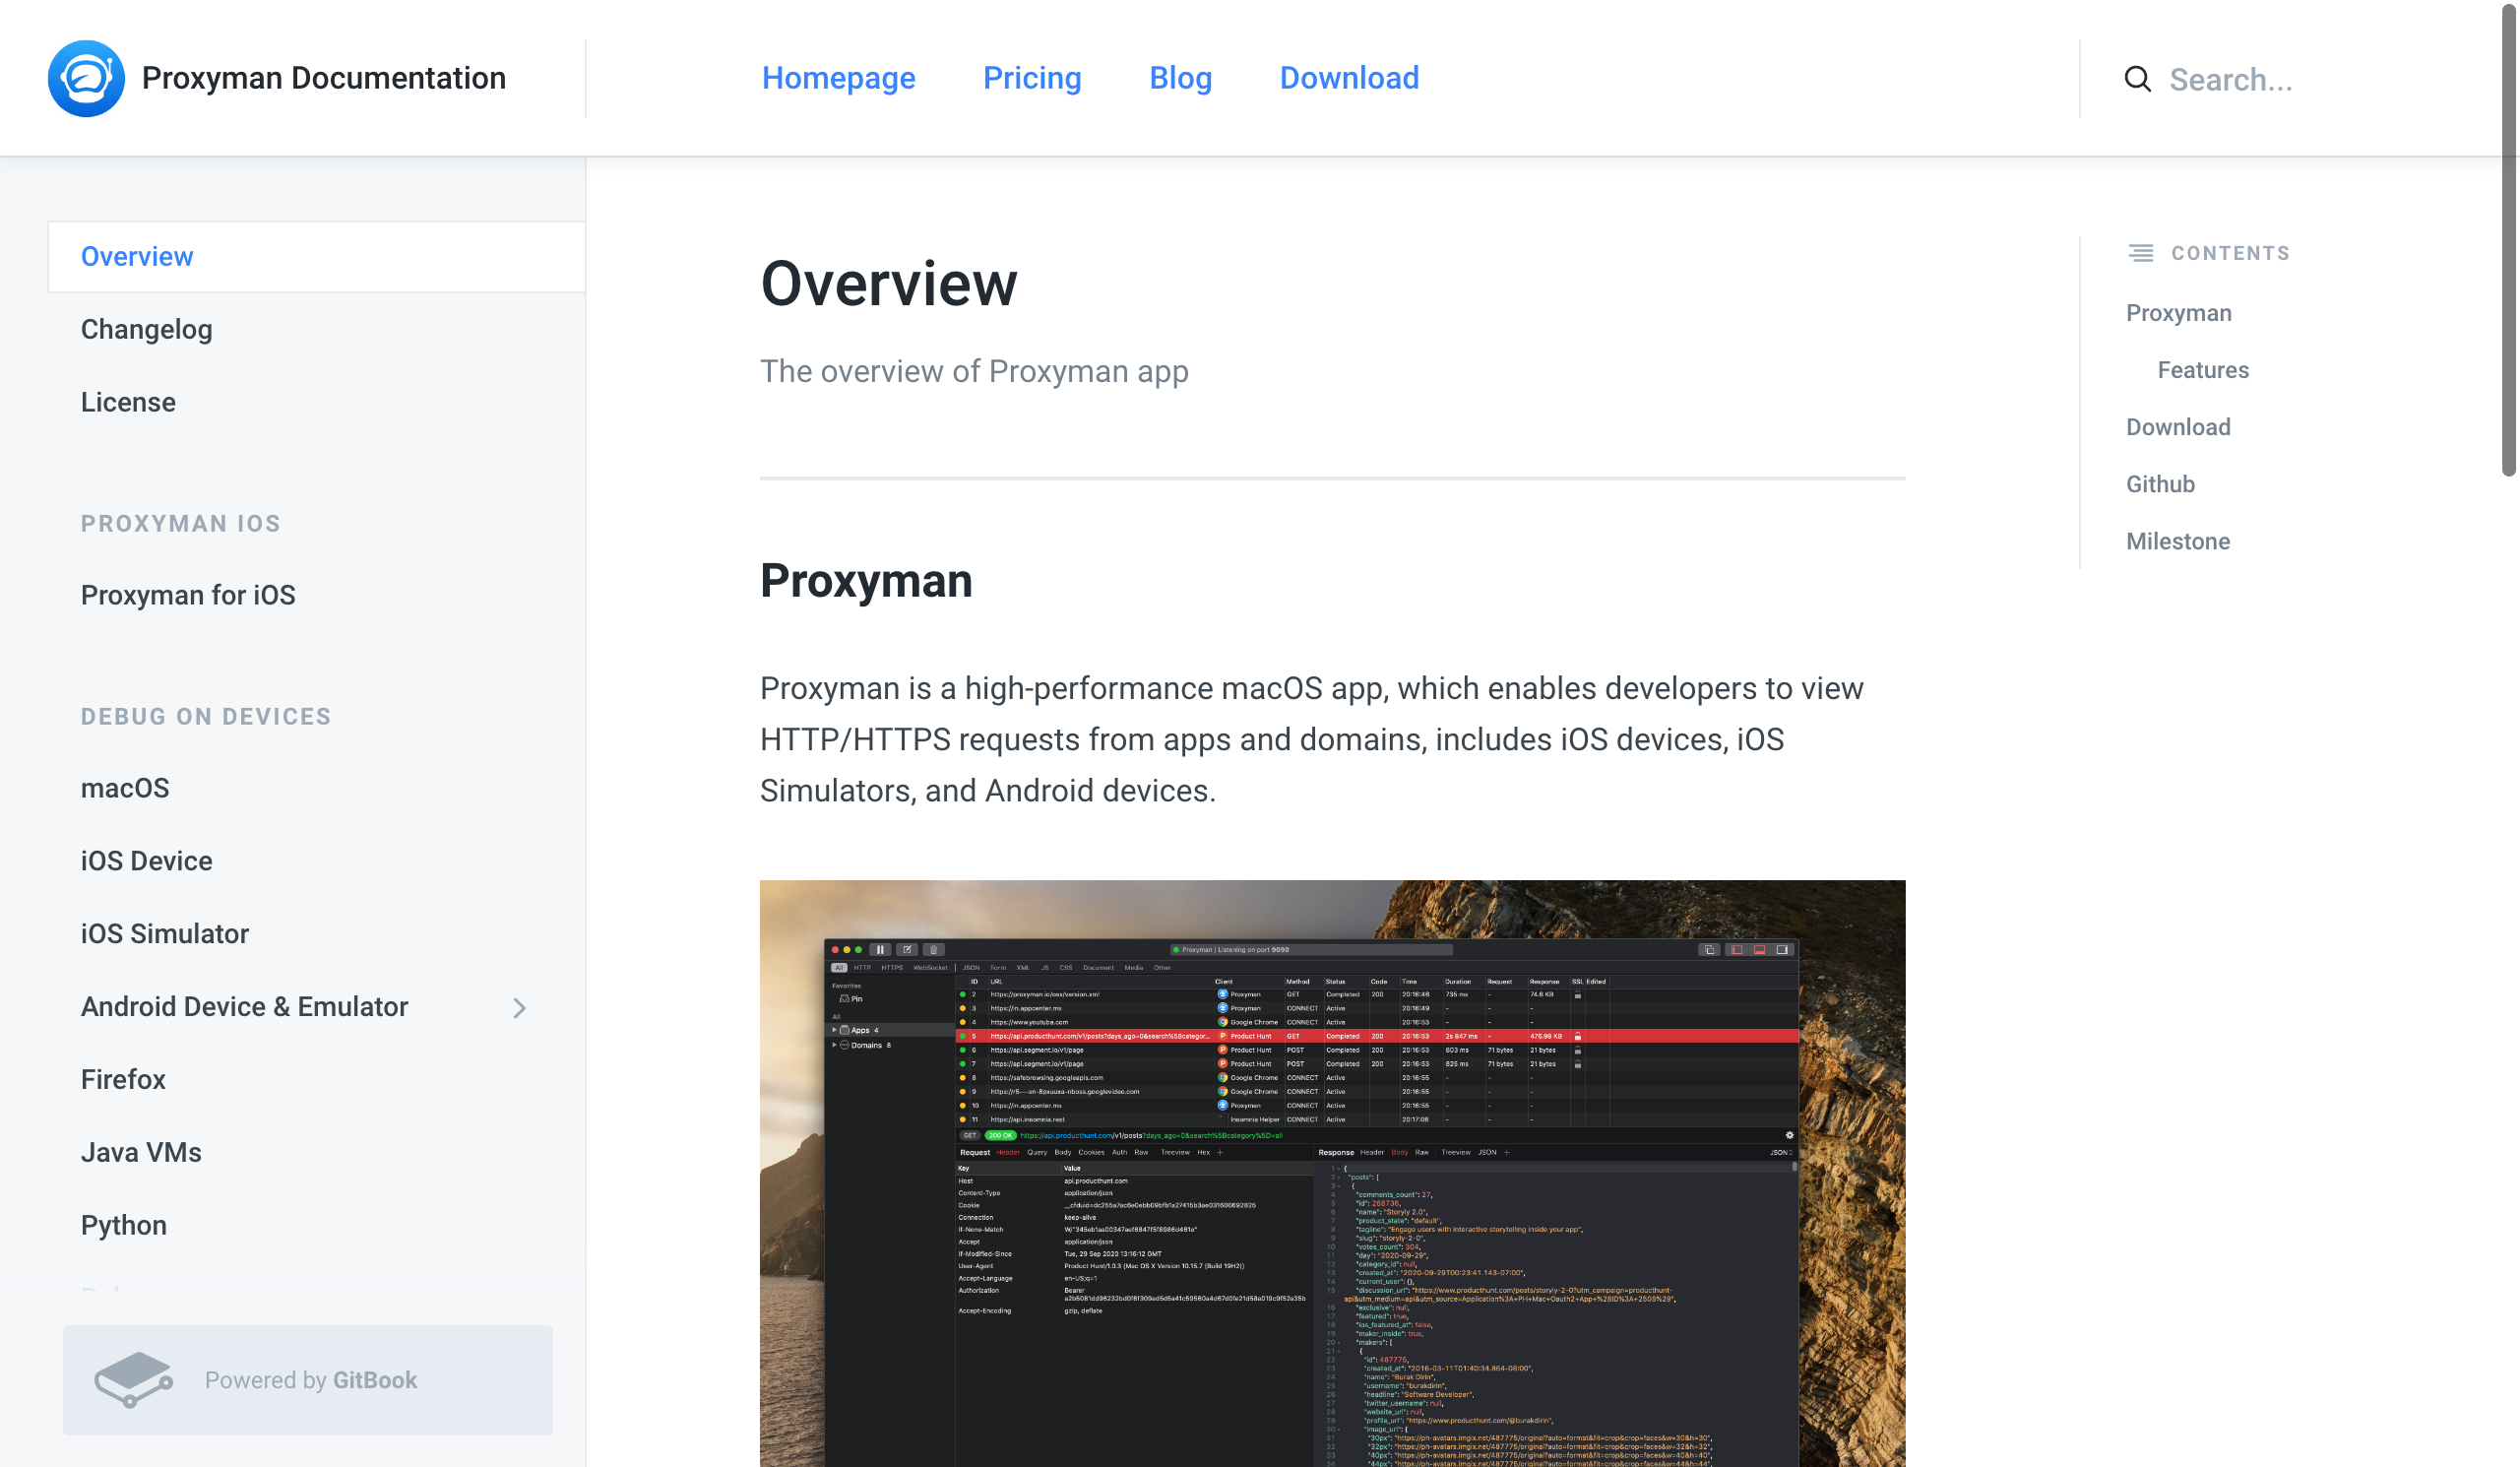The width and height of the screenshot is (2520, 1467).
Task: Click Proxyman Documentation title
Action: coord(323,78)
